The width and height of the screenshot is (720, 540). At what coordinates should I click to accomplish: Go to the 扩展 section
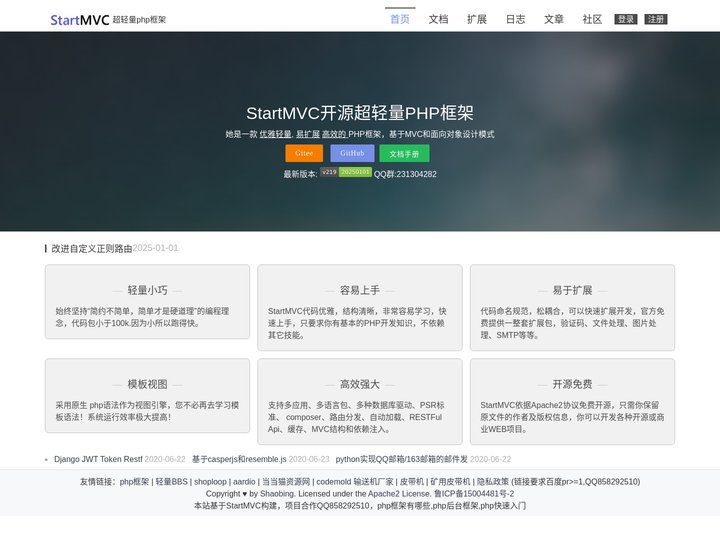click(477, 19)
